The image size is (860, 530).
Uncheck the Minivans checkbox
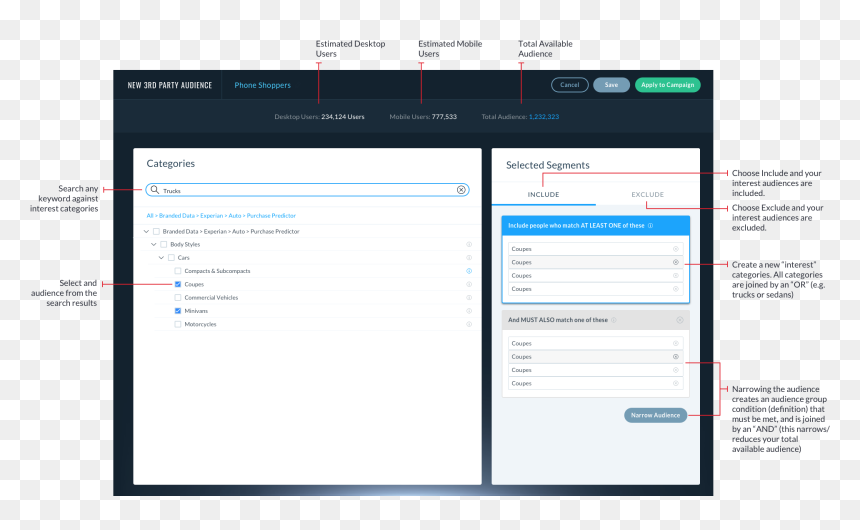[x=178, y=311]
